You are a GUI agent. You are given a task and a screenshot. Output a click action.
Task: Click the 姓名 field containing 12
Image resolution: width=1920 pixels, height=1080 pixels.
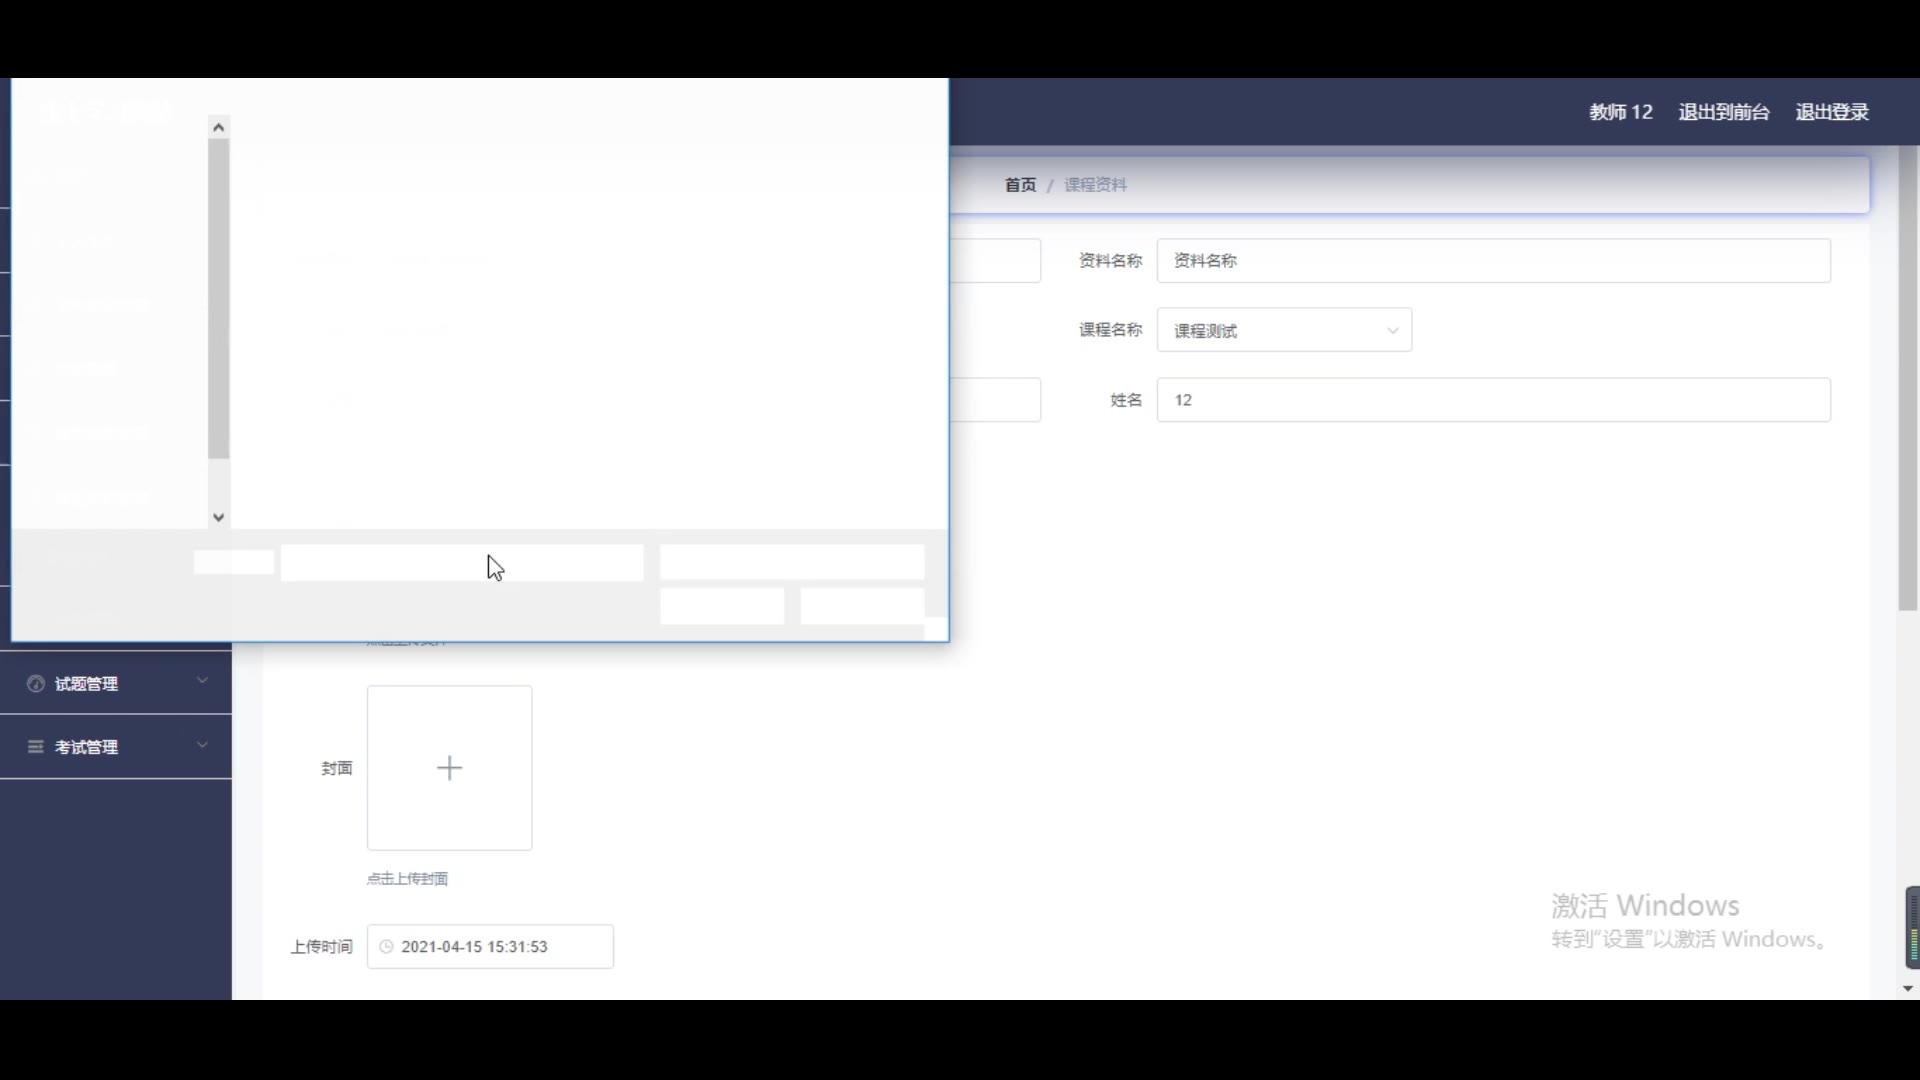tap(1493, 400)
